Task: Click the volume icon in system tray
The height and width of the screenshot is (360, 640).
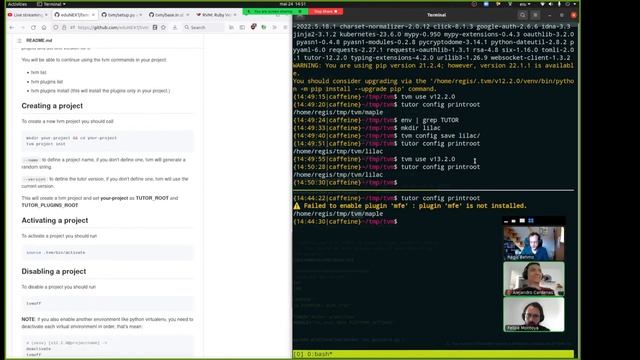Action: tap(550, 4)
